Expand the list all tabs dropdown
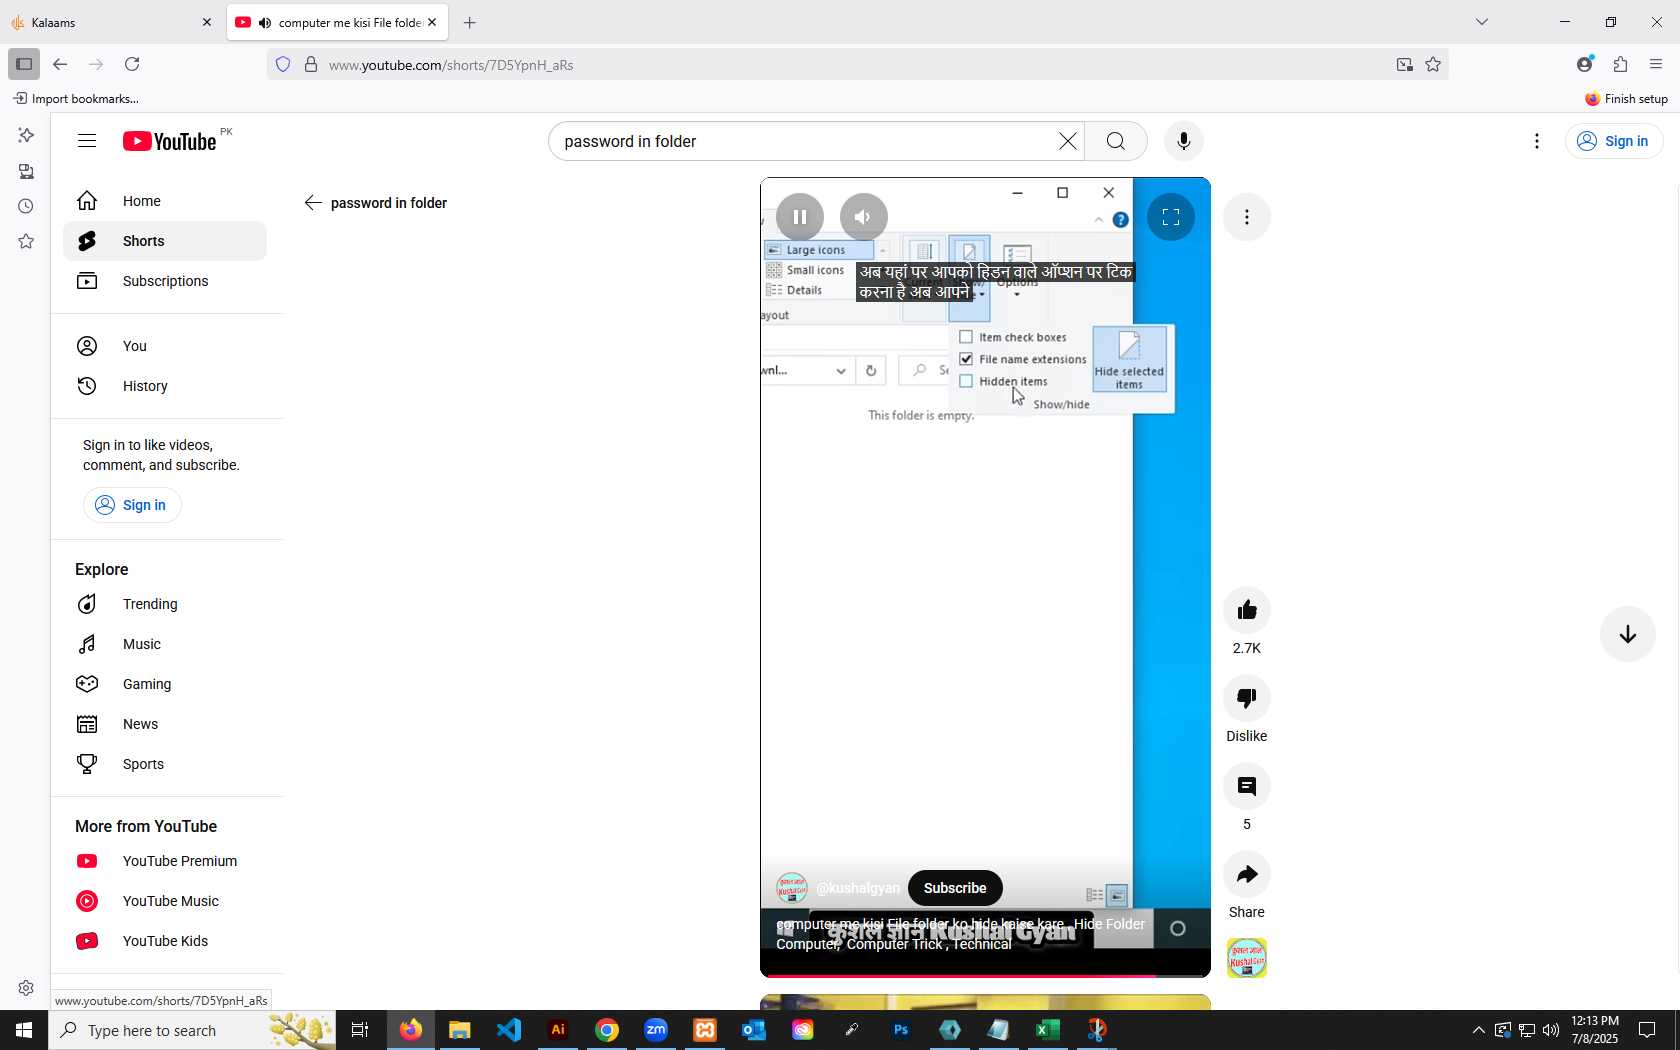 (1482, 22)
